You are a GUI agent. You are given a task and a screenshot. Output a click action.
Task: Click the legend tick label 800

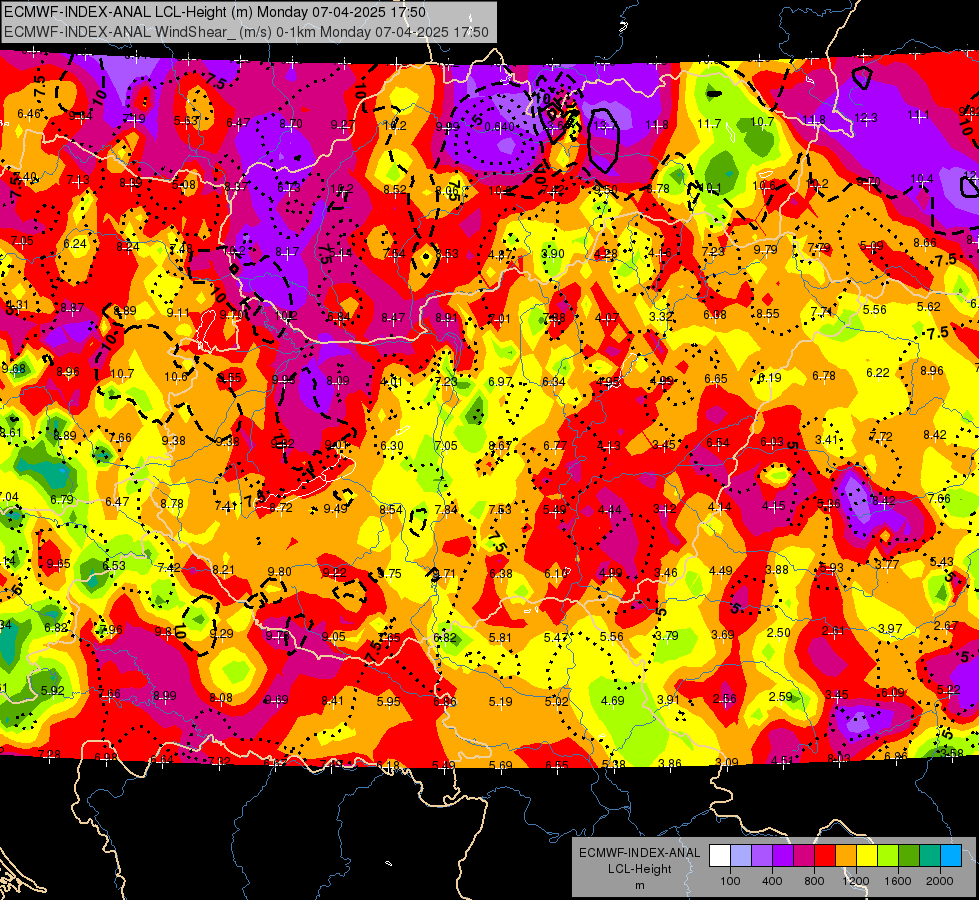pyautogui.click(x=814, y=881)
